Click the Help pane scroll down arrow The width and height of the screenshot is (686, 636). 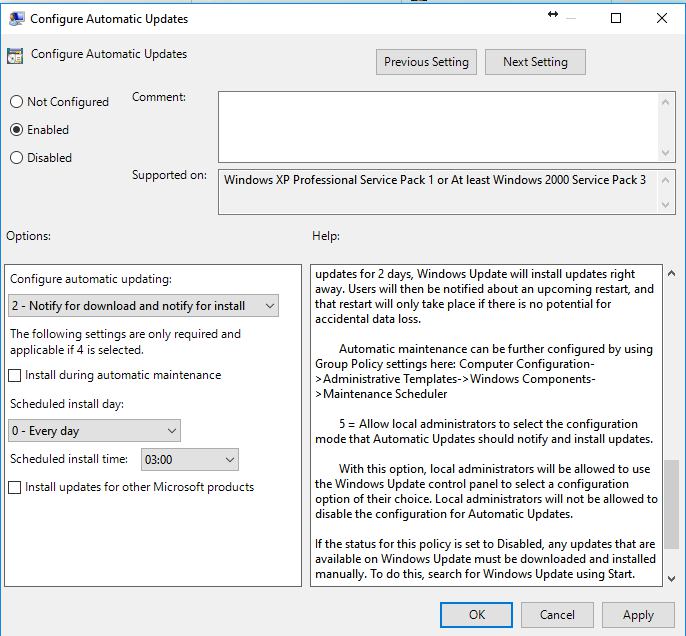tap(671, 579)
